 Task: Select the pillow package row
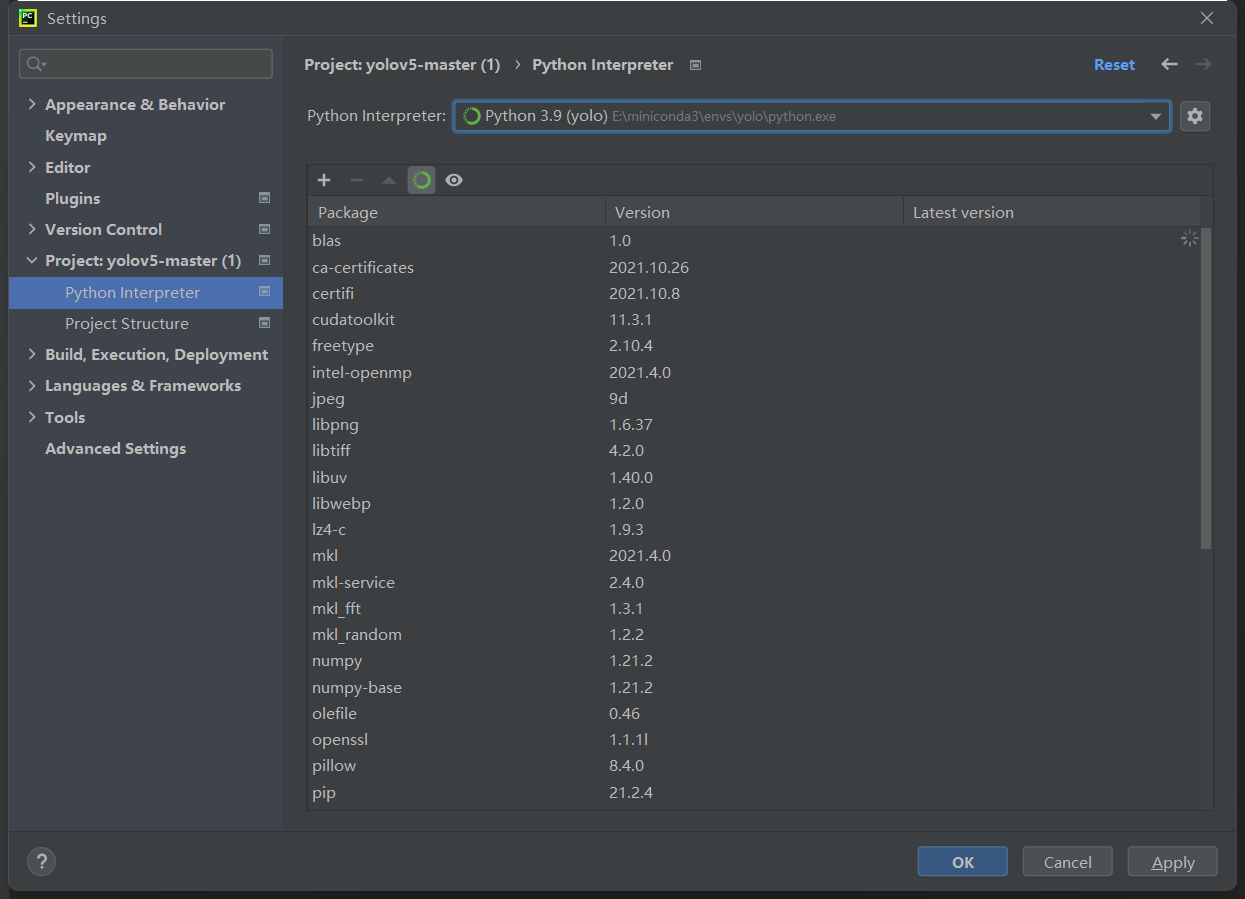754,766
